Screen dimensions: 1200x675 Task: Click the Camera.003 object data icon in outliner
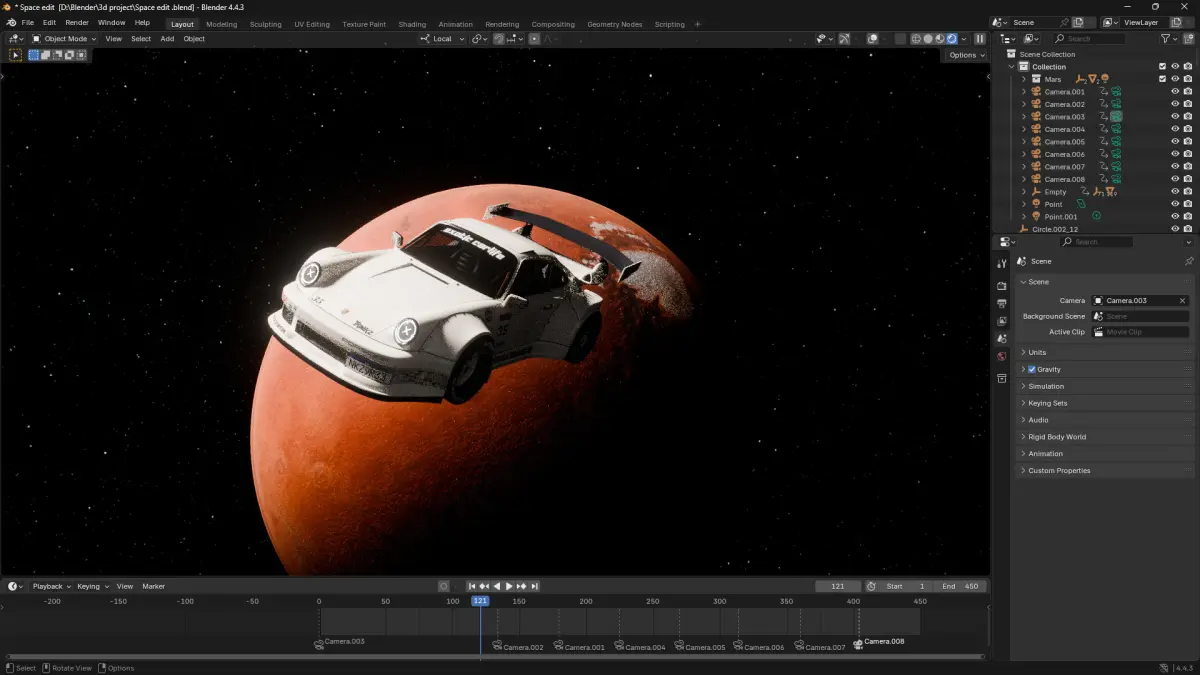tap(1116, 116)
